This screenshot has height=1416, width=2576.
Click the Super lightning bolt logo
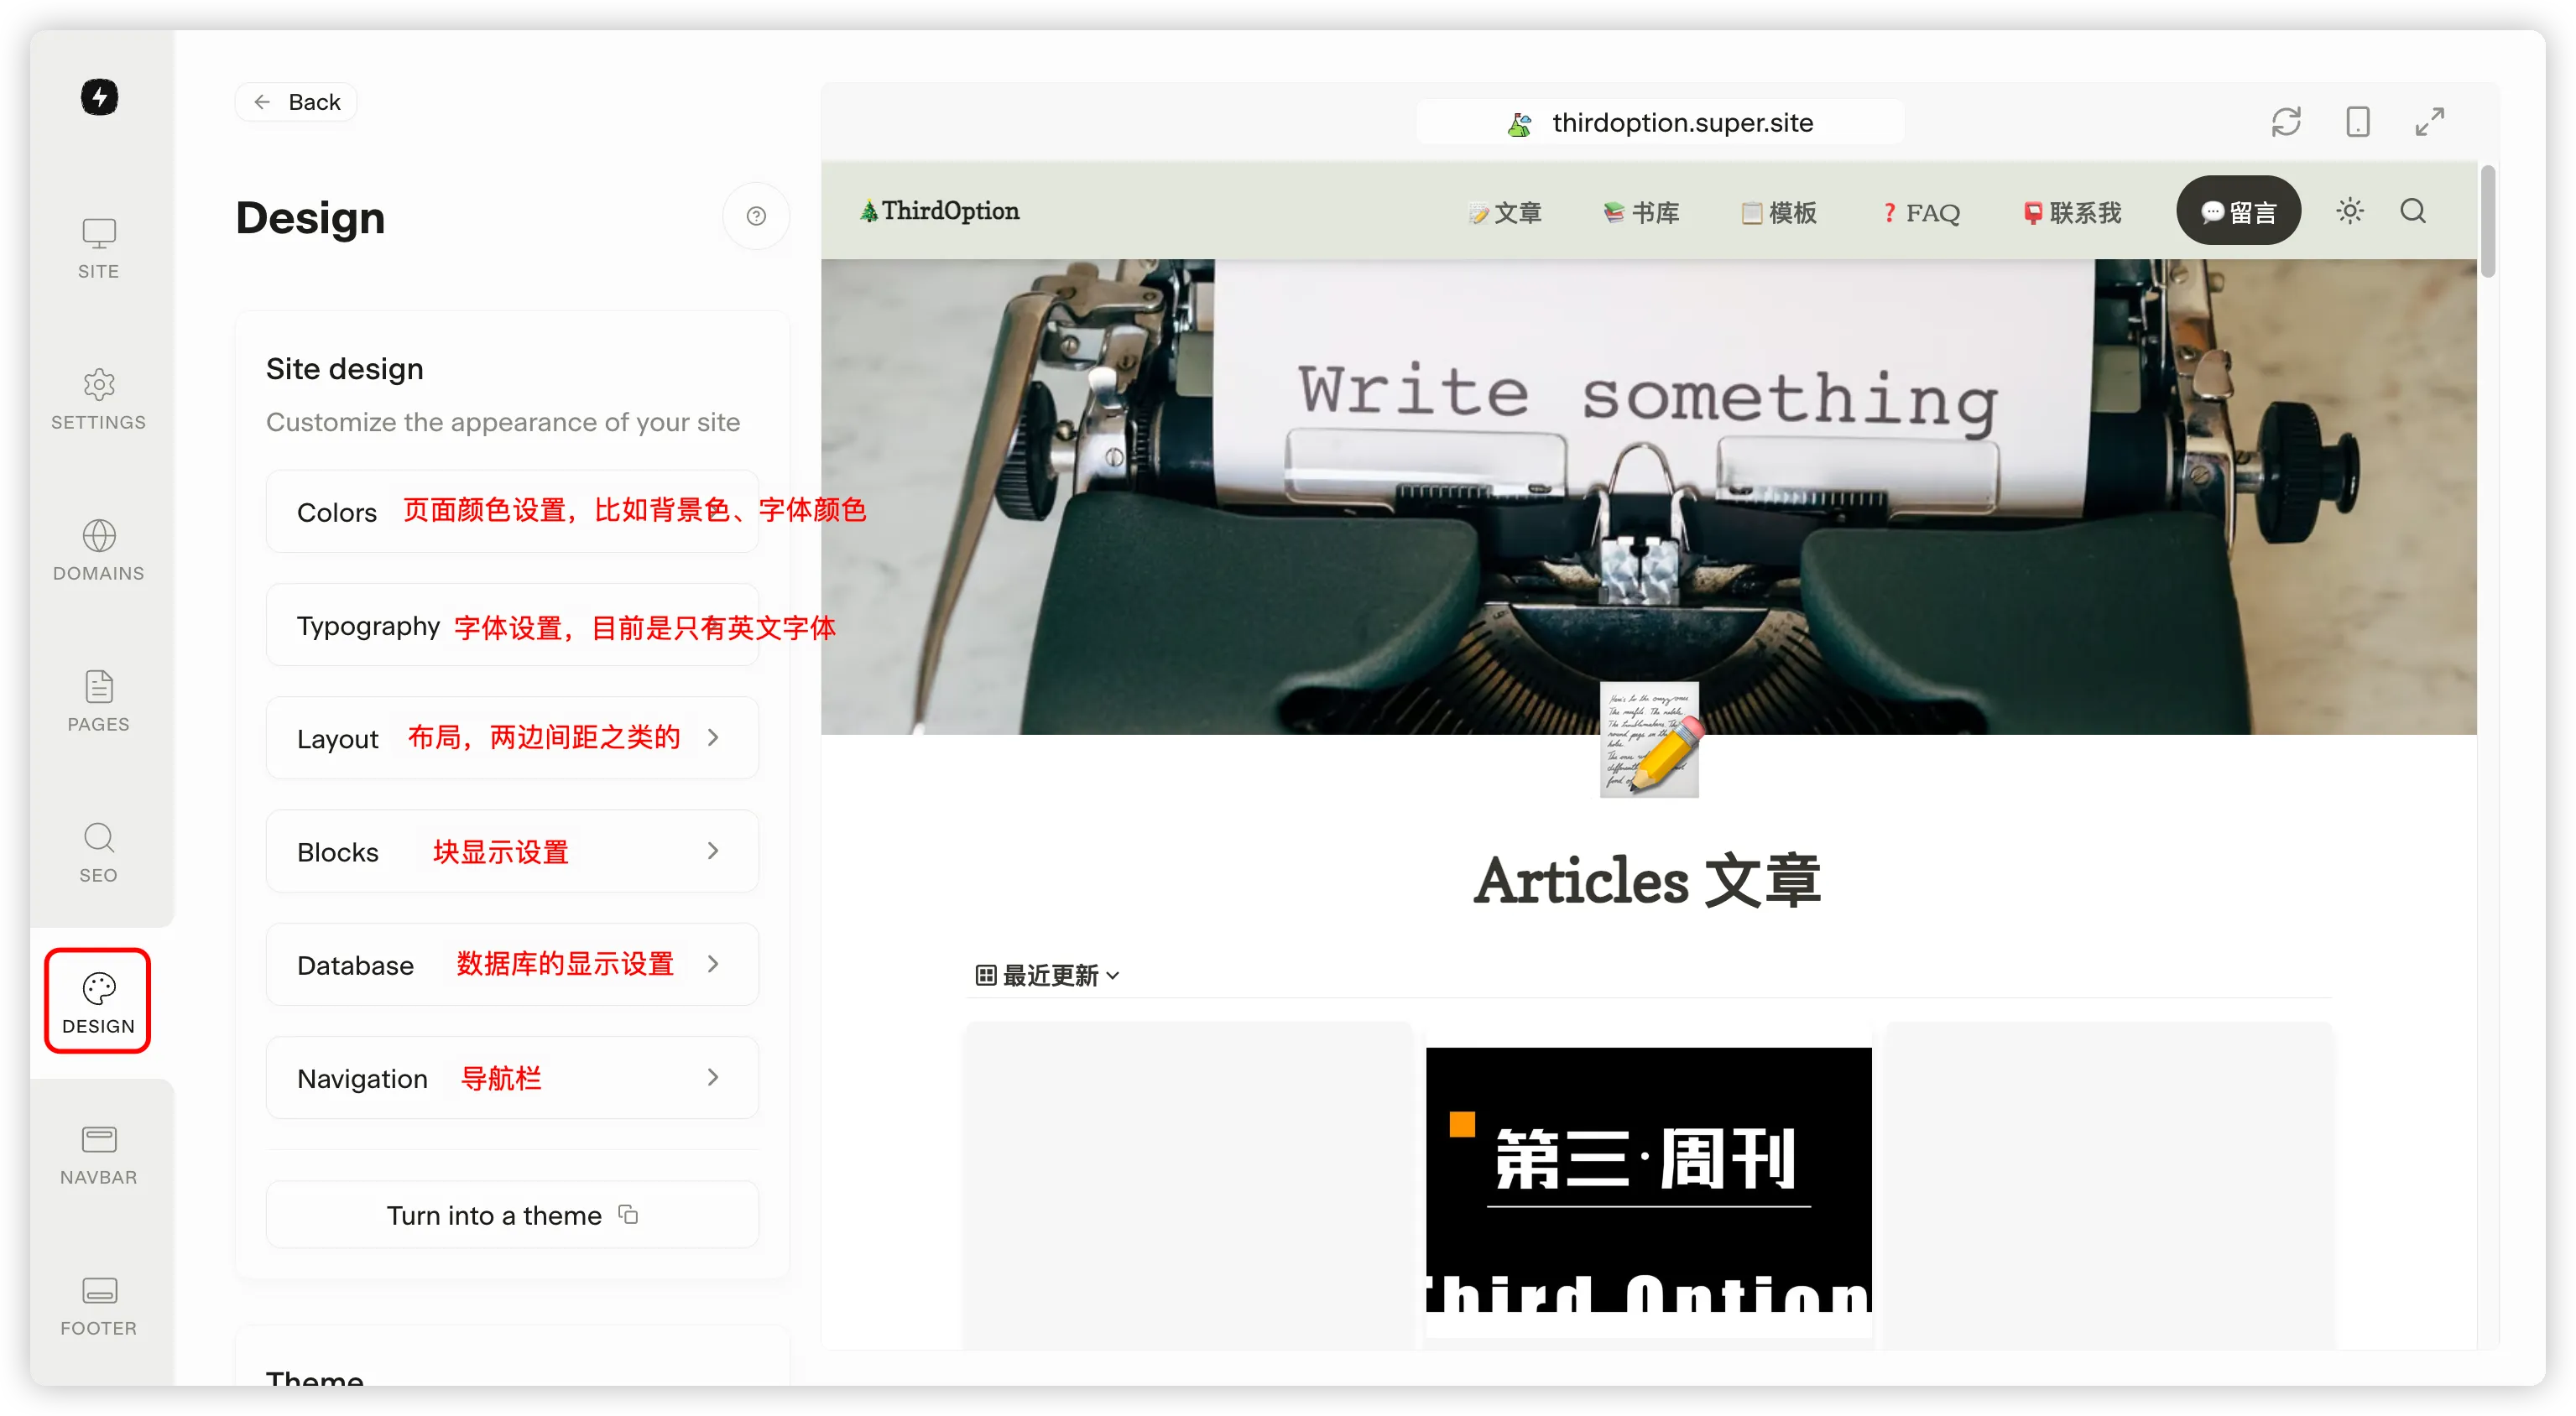click(x=99, y=97)
